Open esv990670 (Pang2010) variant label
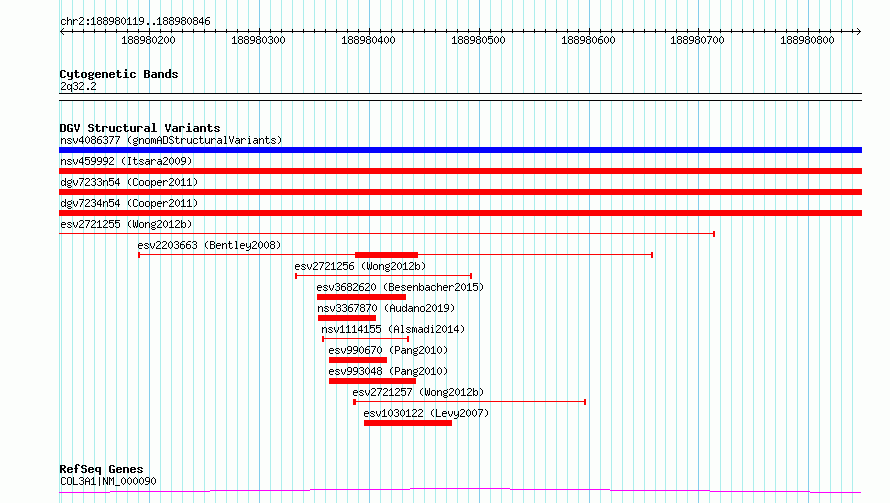This screenshot has width=890, height=503. pyautogui.click(x=388, y=350)
